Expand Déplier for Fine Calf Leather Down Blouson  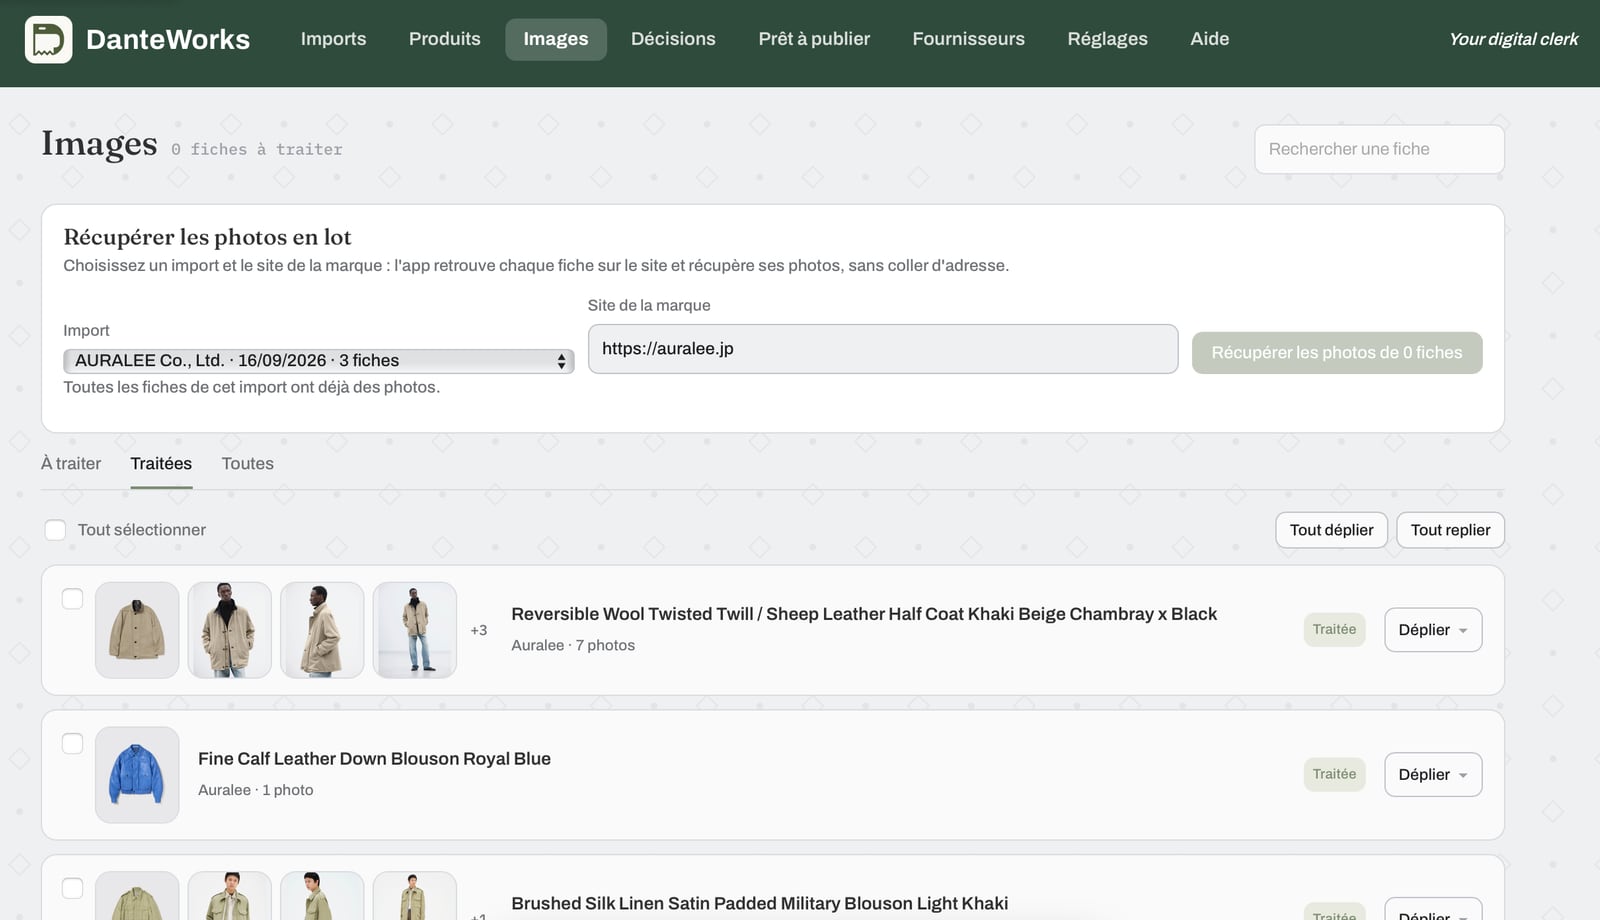[1433, 775]
